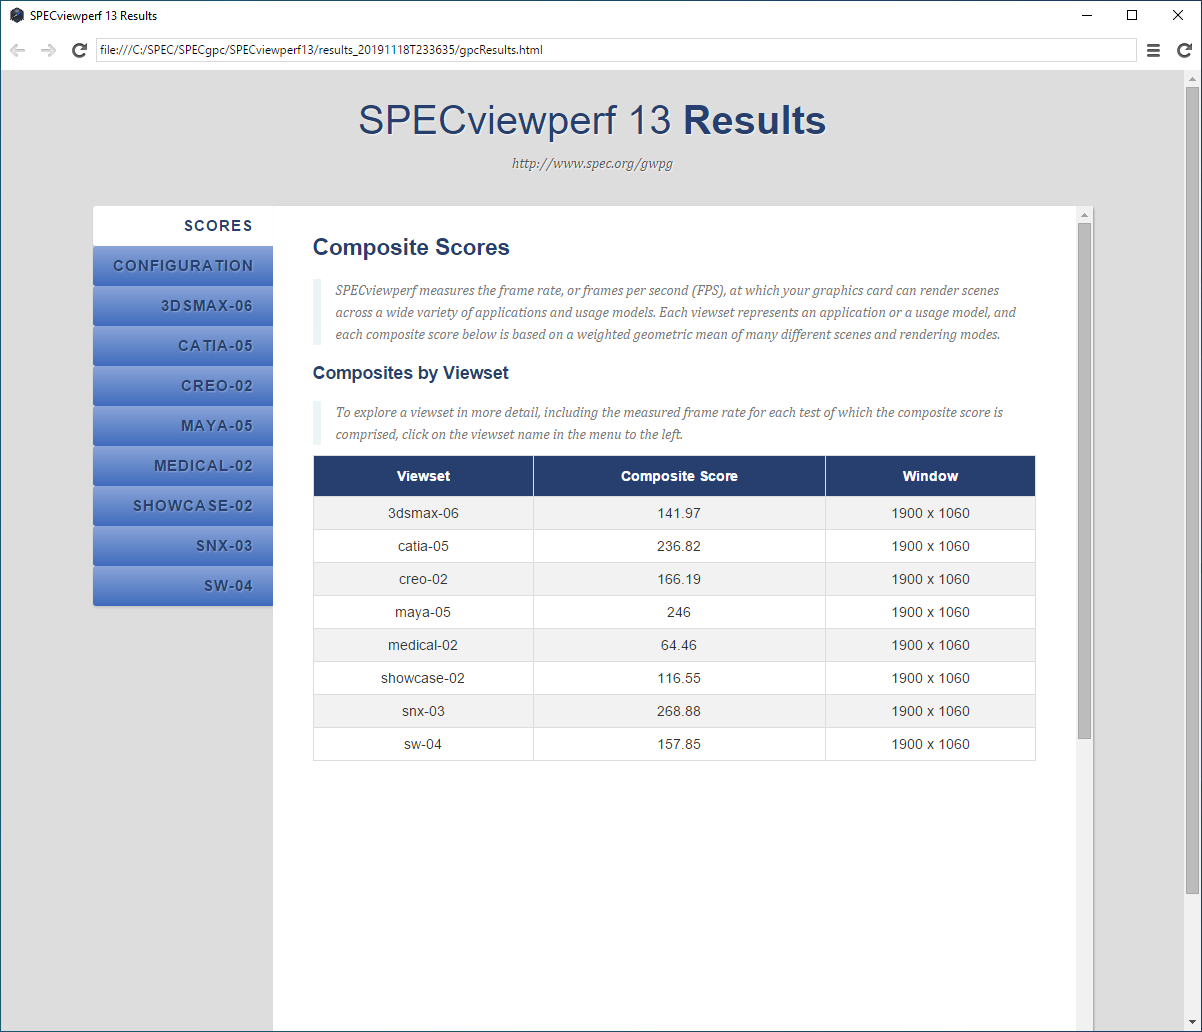1202x1032 pixels.
Task: Click the maya-05 viewset cell
Action: pyautogui.click(x=423, y=612)
